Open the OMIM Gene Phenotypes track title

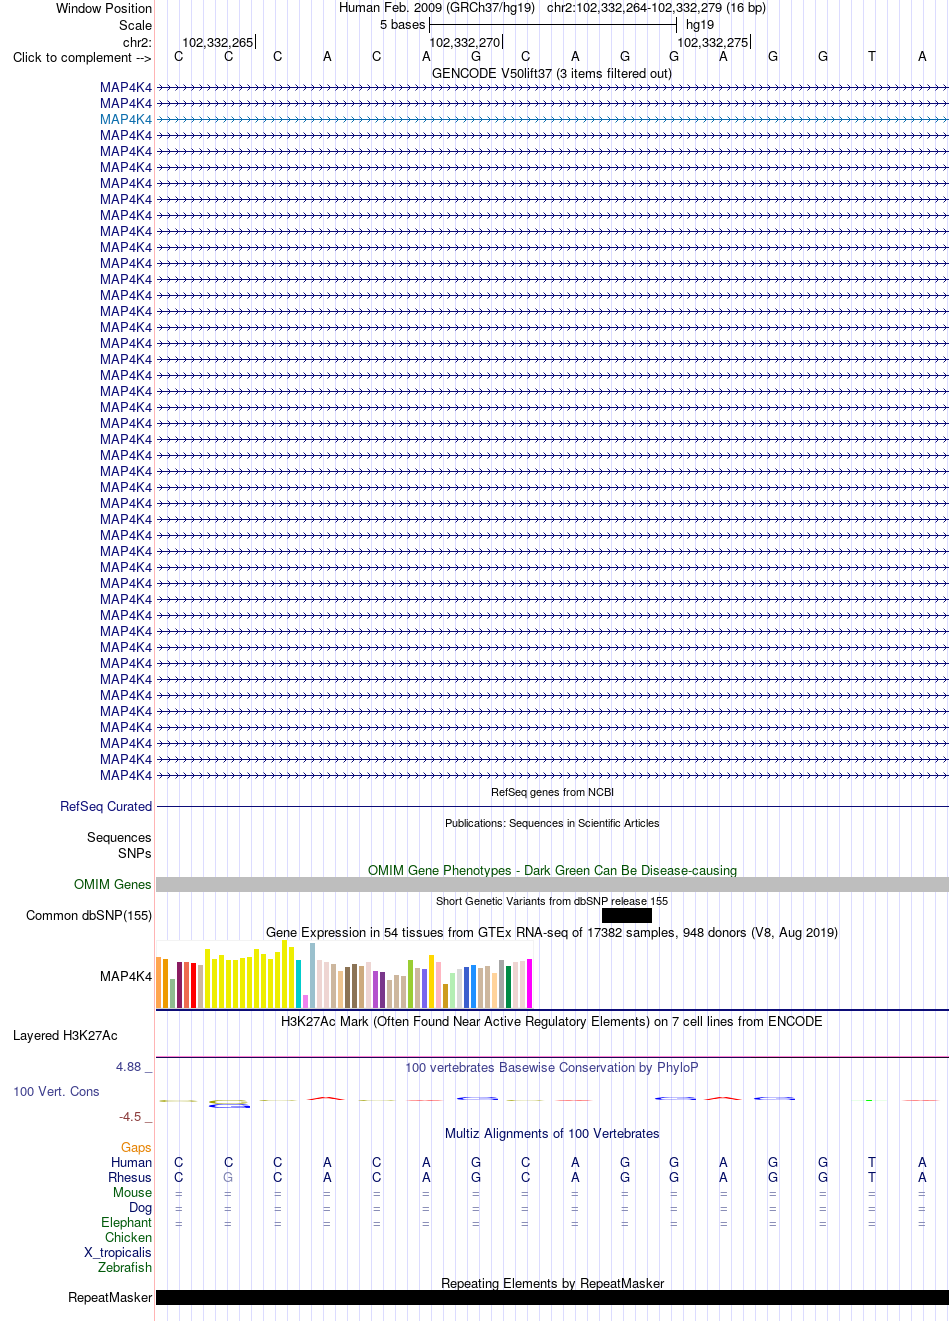(552, 870)
